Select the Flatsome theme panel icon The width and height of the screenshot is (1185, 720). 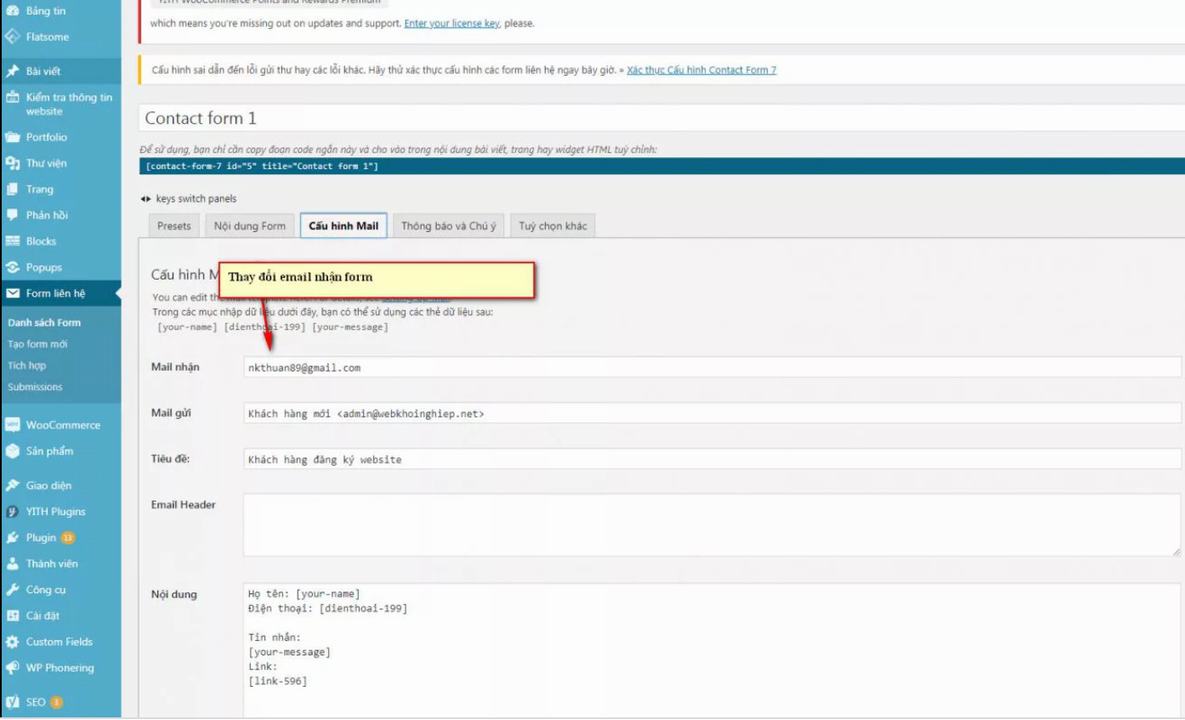click(13, 36)
